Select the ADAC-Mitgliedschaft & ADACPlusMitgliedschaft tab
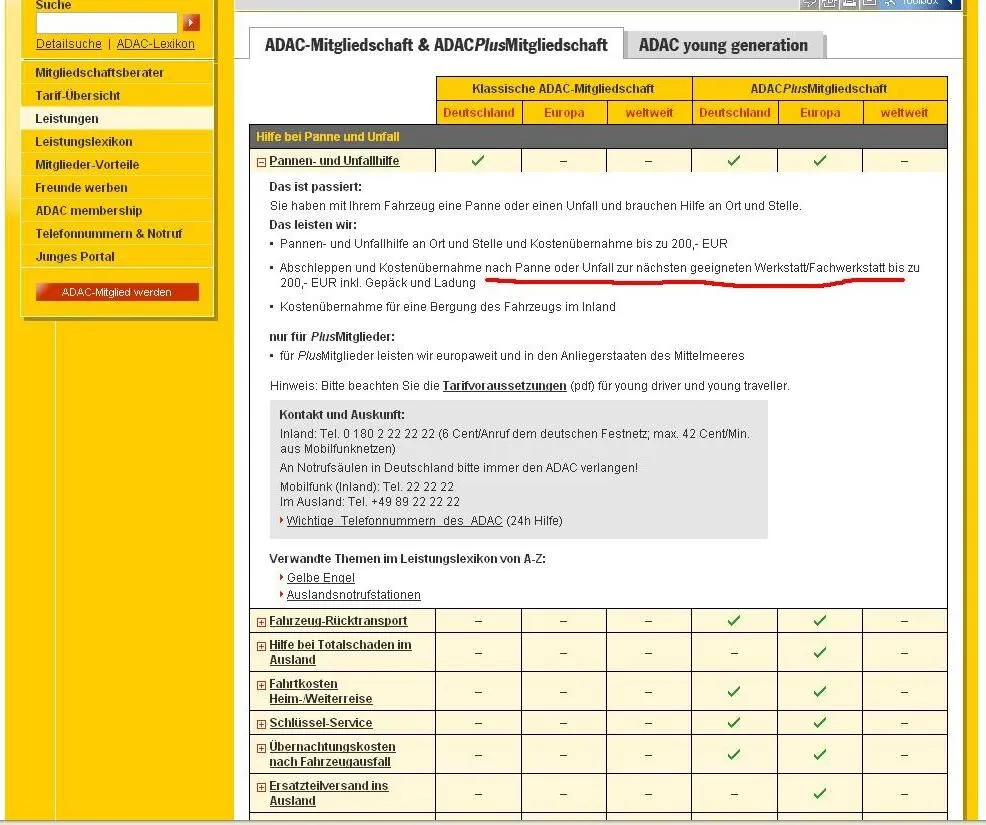The image size is (986, 825). [435, 45]
